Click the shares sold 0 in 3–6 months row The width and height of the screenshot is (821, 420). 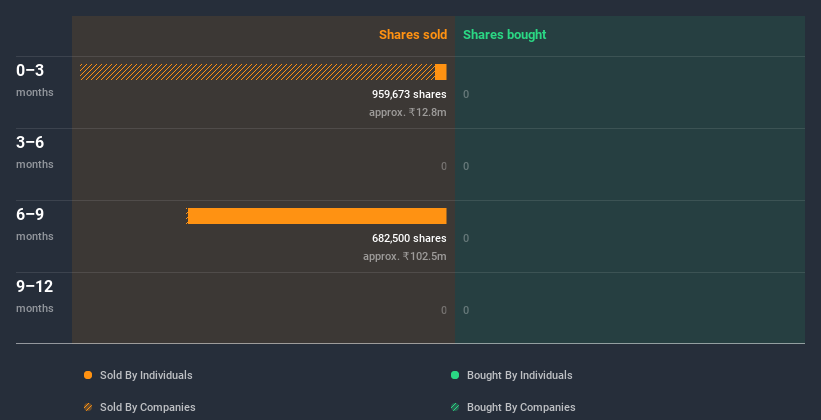coord(444,167)
